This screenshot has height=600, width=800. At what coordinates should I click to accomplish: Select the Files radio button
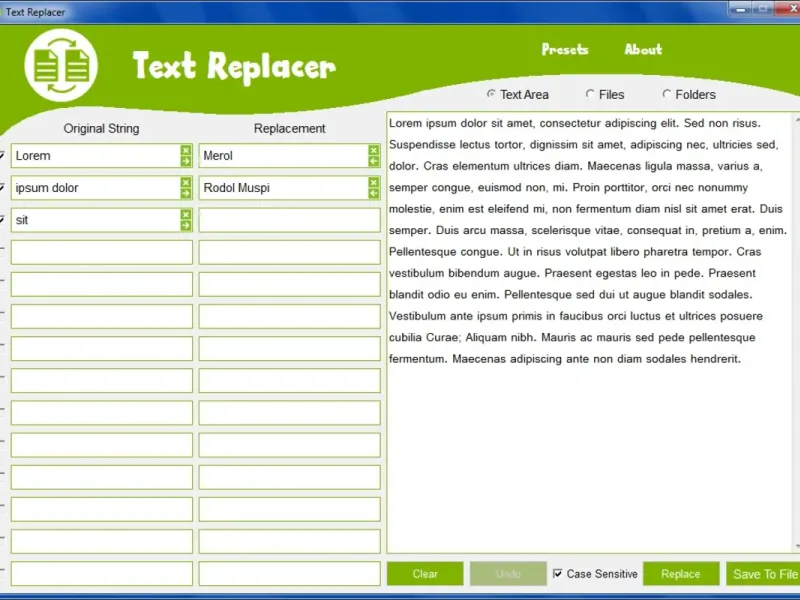(x=590, y=94)
